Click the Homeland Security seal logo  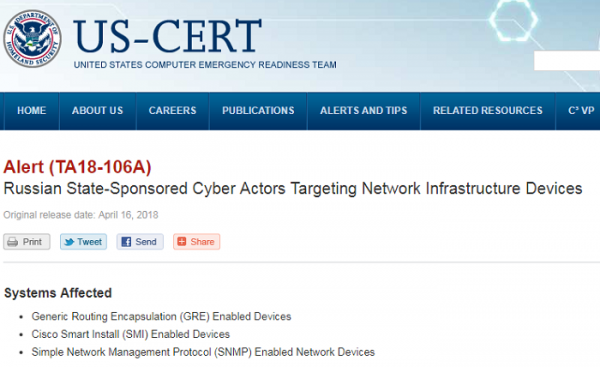(32, 39)
